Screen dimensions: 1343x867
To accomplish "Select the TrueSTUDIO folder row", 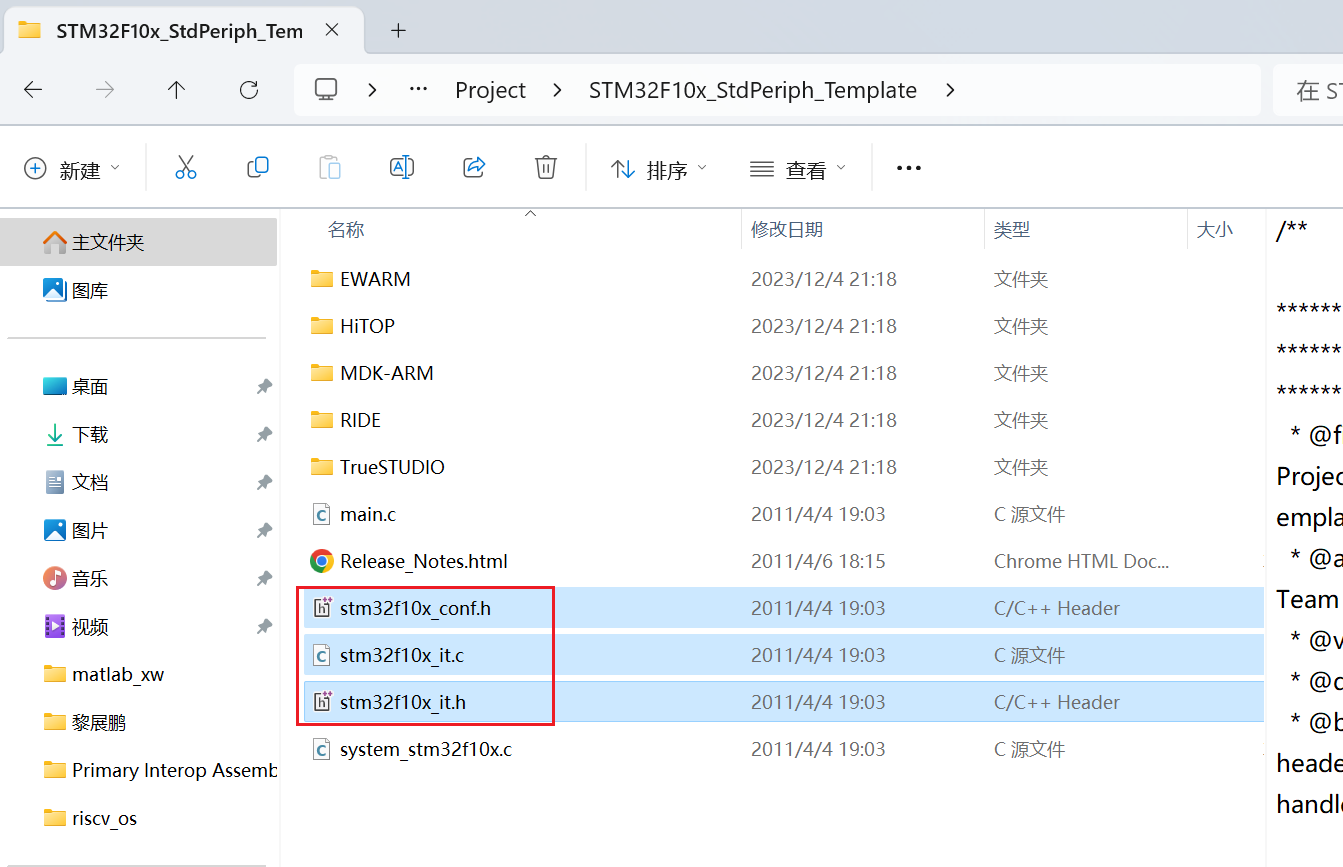I will tap(783, 467).
